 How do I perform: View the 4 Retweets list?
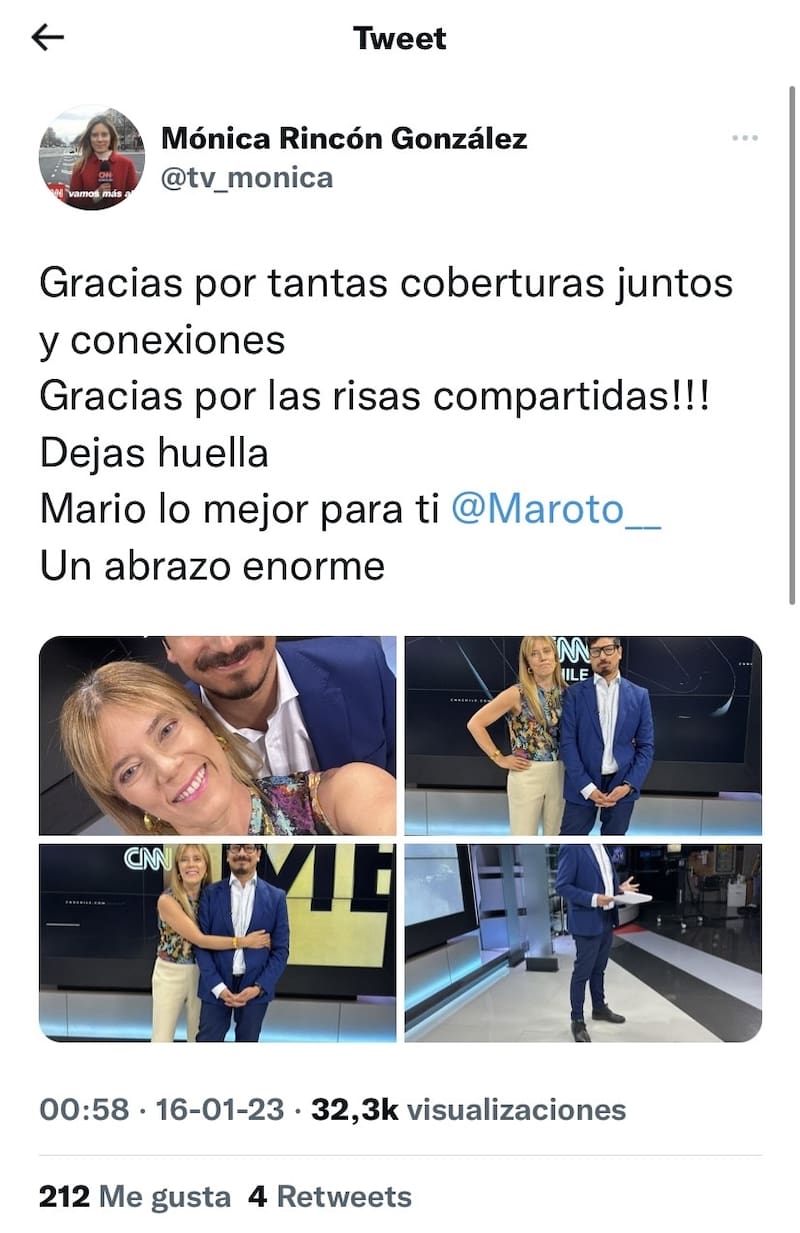(x=330, y=1197)
